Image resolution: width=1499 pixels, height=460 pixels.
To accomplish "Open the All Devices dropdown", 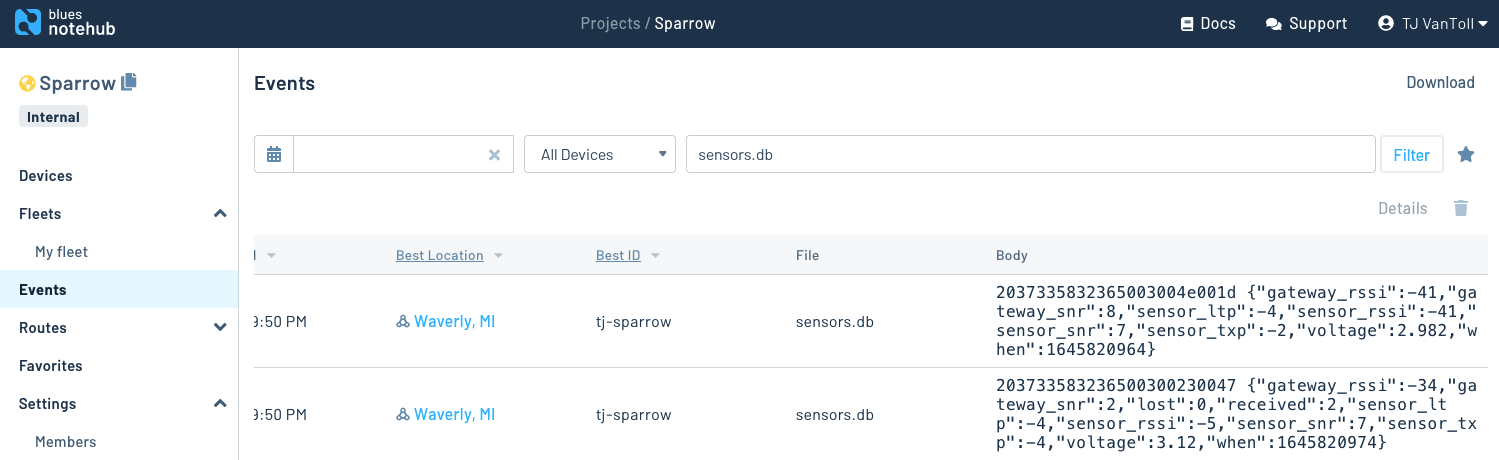I will coord(600,155).
